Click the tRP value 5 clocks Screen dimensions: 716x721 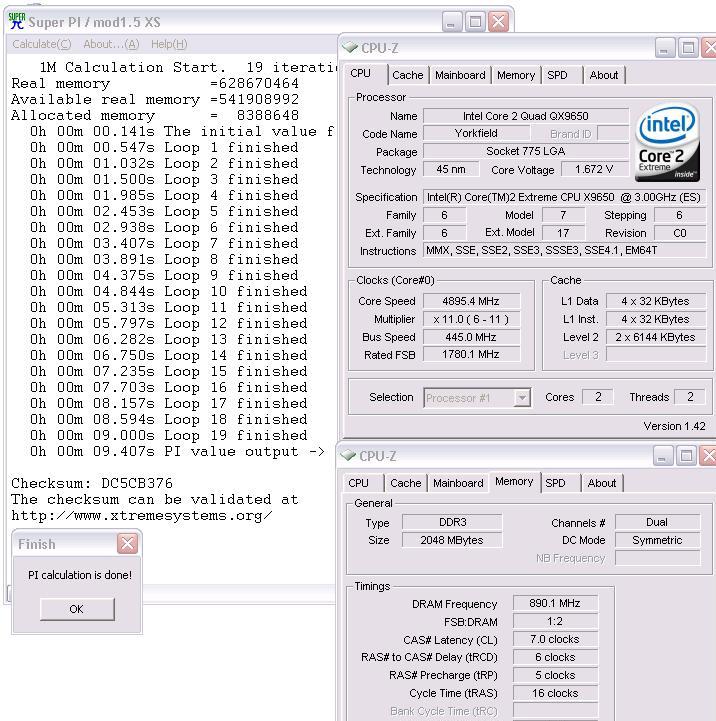tap(555, 675)
